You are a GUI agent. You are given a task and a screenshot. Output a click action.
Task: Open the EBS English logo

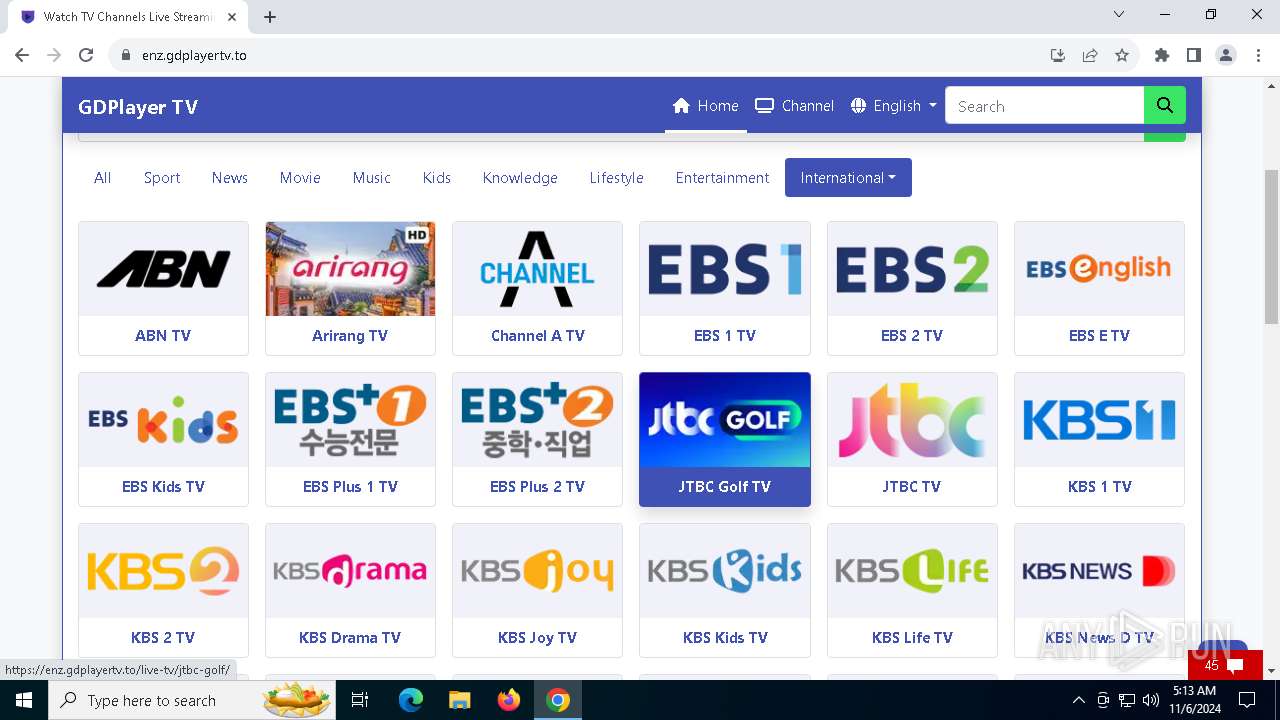pyautogui.click(x=1099, y=269)
